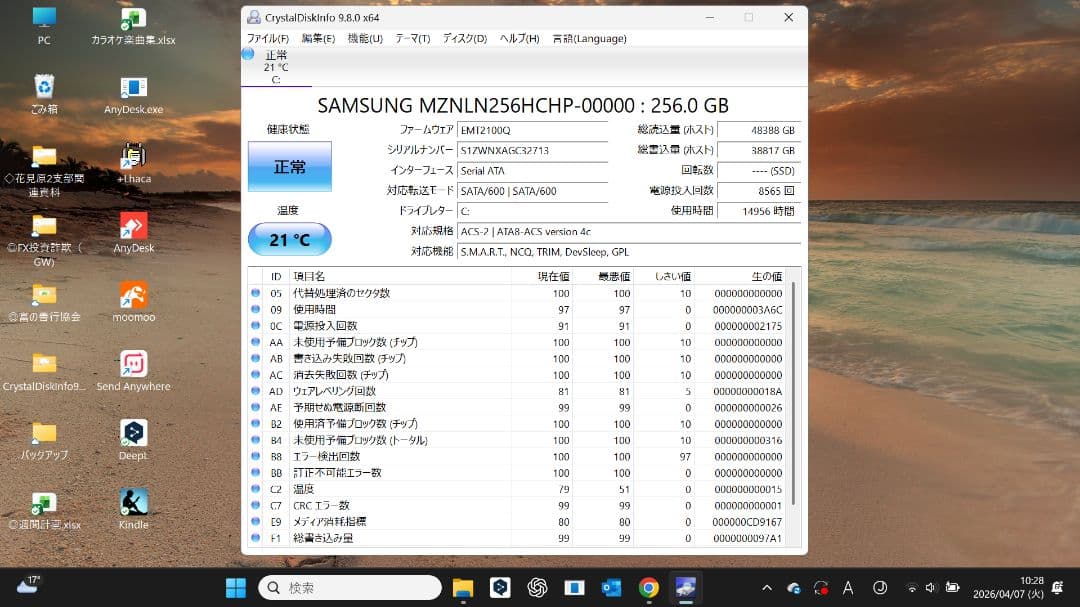This screenshot has width=1080, height=607.
Task: Open カラオケ楽曲集.xlsx desktop file
Action: (133, 25)
